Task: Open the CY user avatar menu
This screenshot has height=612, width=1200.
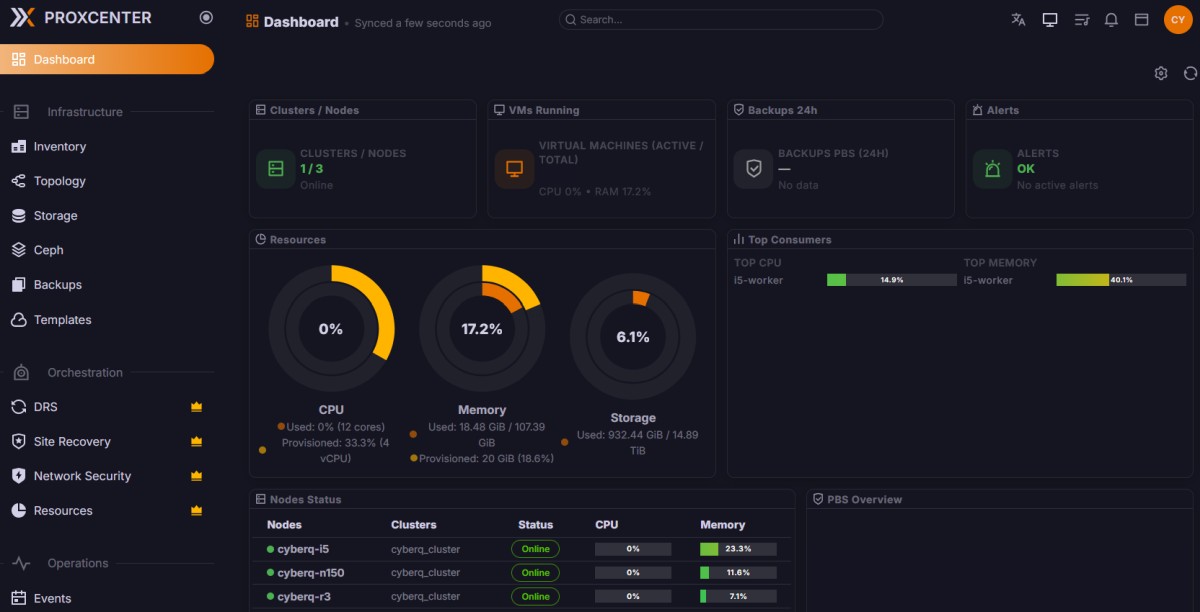Action: (x=1178, y=20)
